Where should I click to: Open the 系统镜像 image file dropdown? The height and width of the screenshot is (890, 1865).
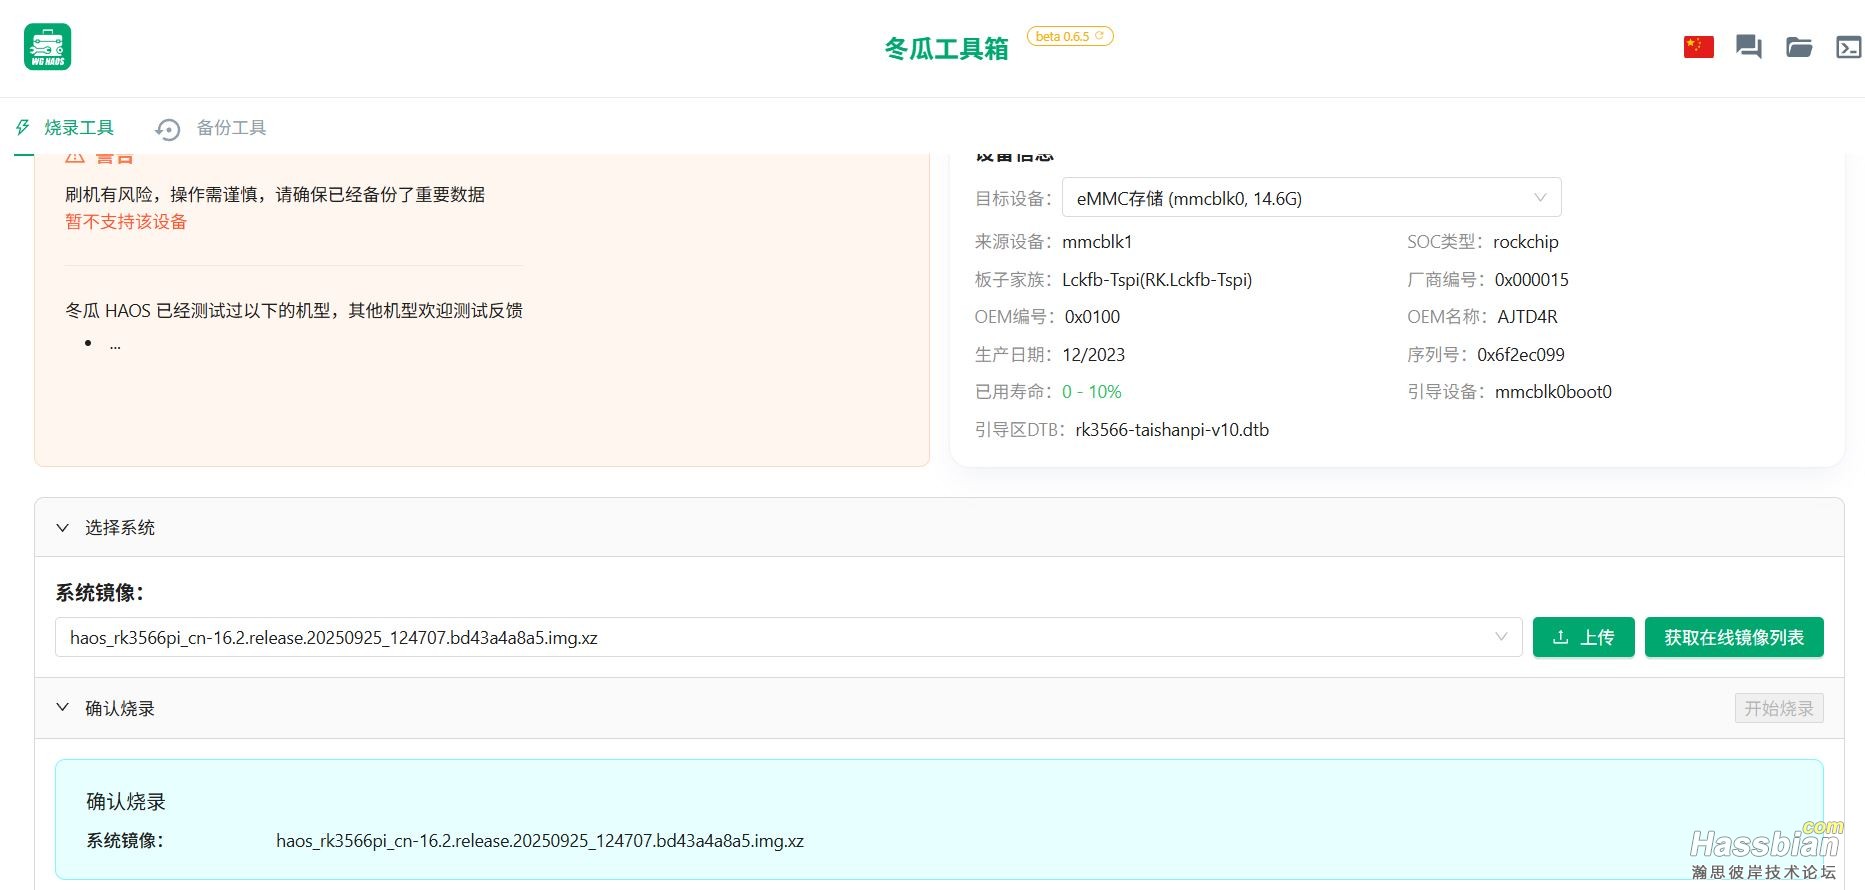pyautogui.click(x=788, y=637)
